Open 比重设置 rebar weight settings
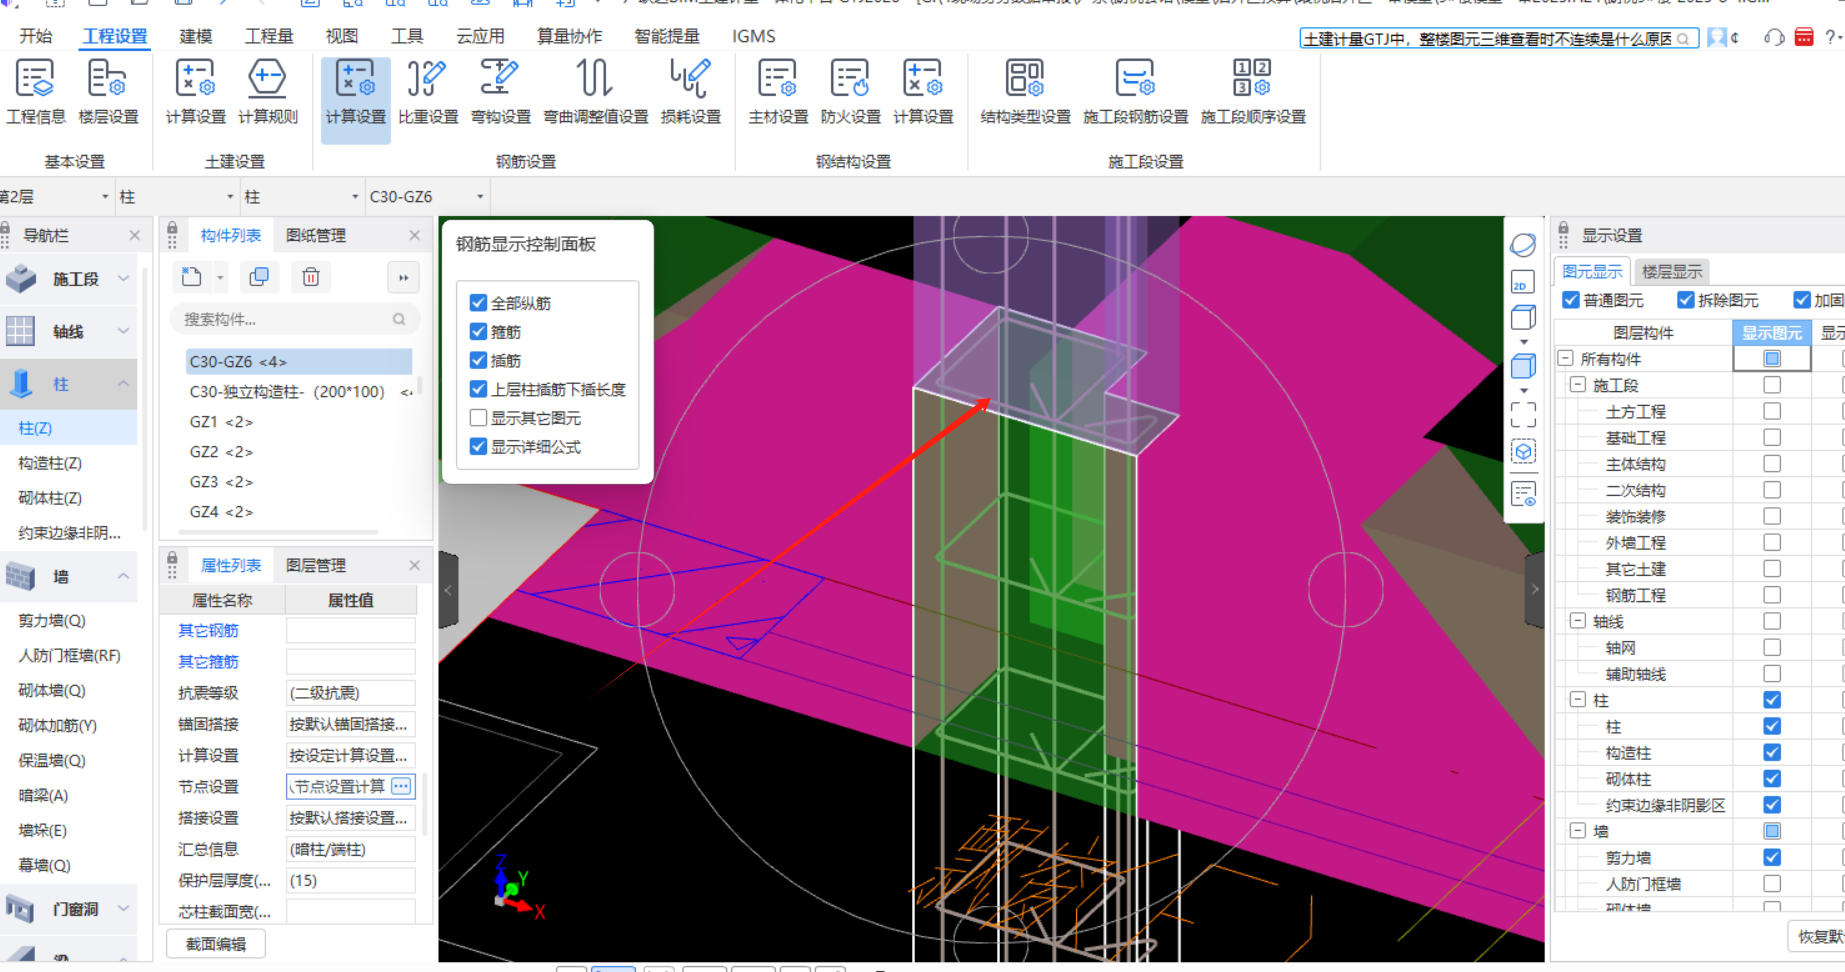This screenshot has width=1845, height=972. pyautogui.click(x=428, y=92)
